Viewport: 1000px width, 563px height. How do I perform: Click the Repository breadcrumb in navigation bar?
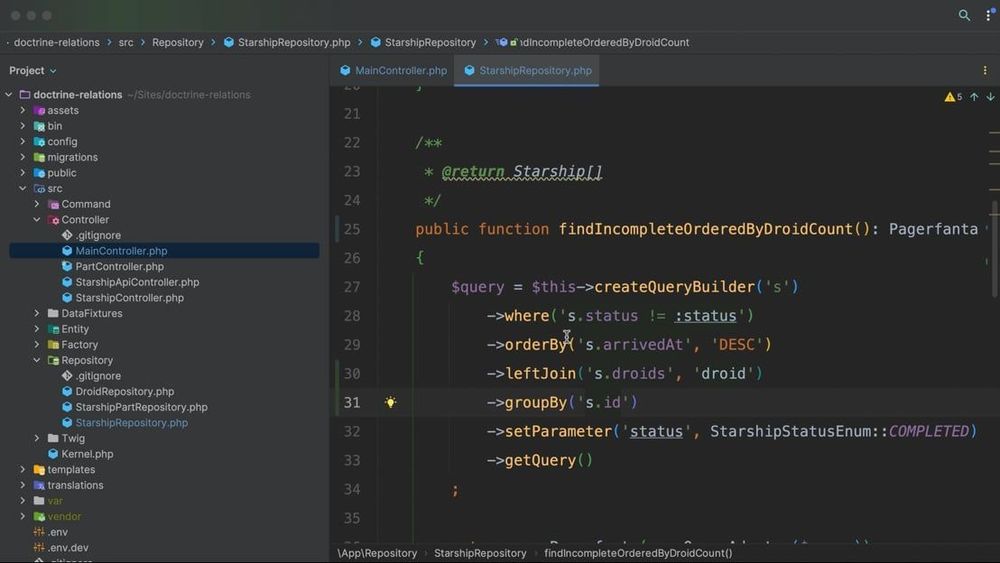click(x=177, y=42)
